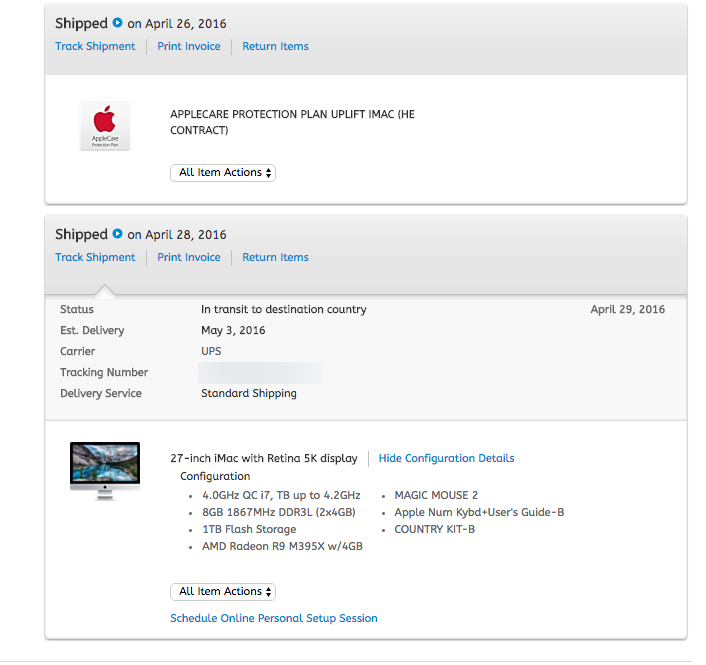Open Track Shipment for the April 26 order
The height and width of the screenshot is (665, 706).
click(95, 46)
